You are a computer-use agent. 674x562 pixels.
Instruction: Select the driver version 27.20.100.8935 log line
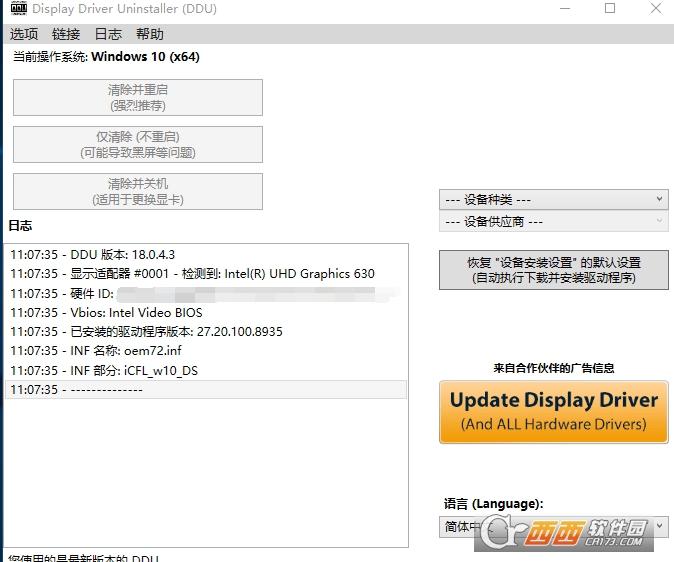205,332
